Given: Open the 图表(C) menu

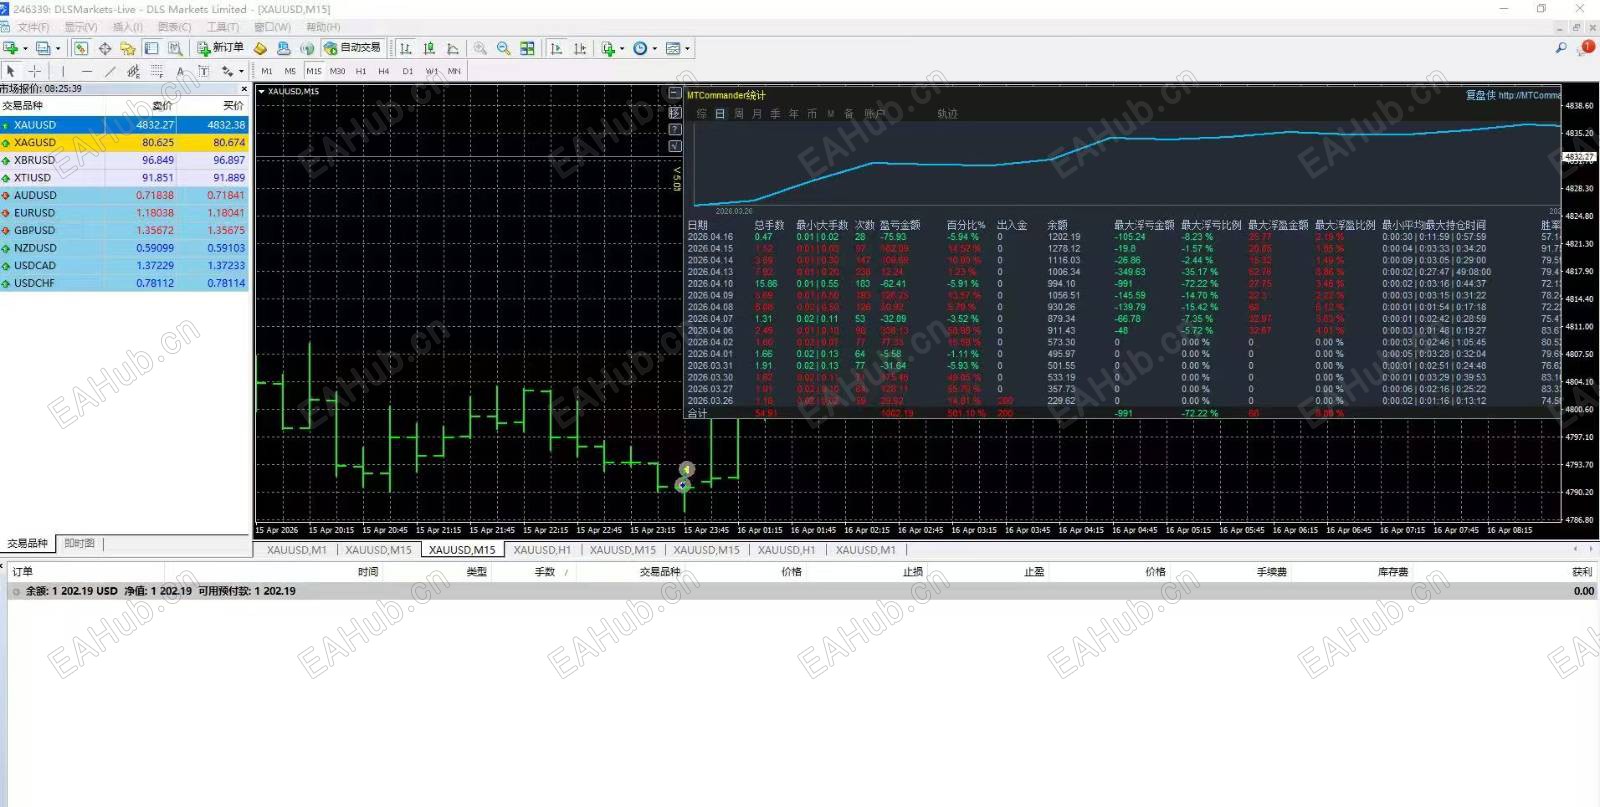Looking at the screenshot, I should click(174, 27).
